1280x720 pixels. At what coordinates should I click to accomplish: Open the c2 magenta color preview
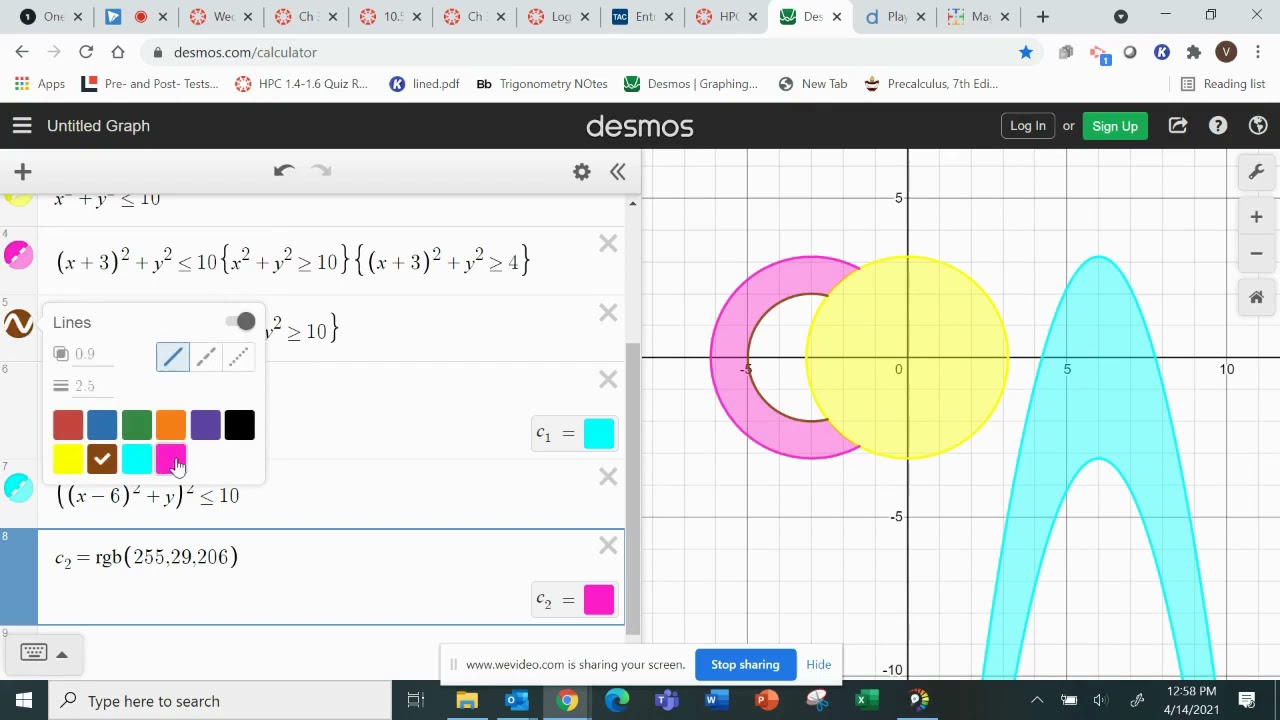[599, 600]
